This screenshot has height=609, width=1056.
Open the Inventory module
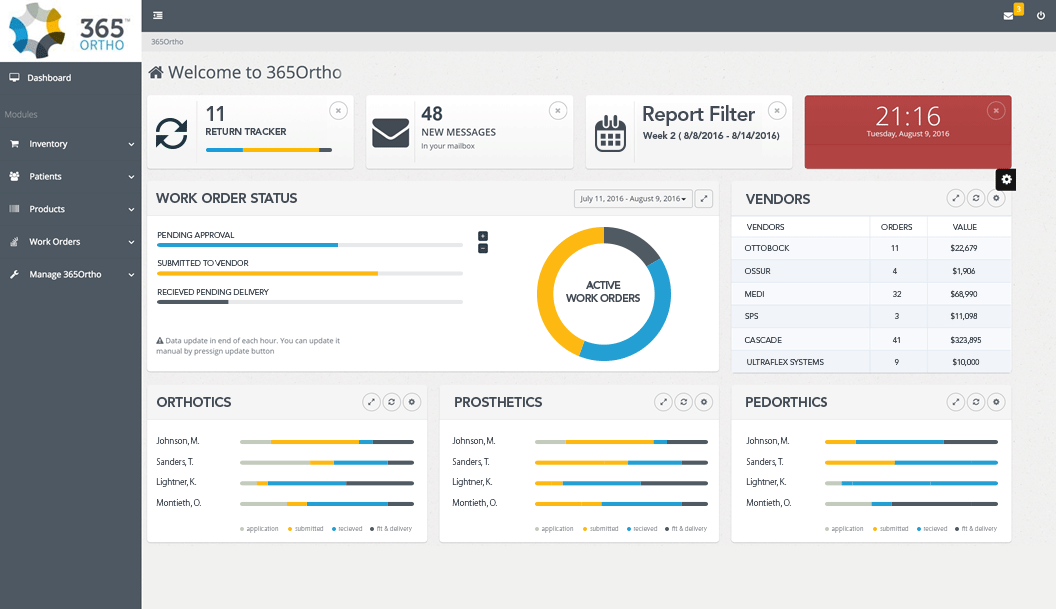tap(71, 143)
